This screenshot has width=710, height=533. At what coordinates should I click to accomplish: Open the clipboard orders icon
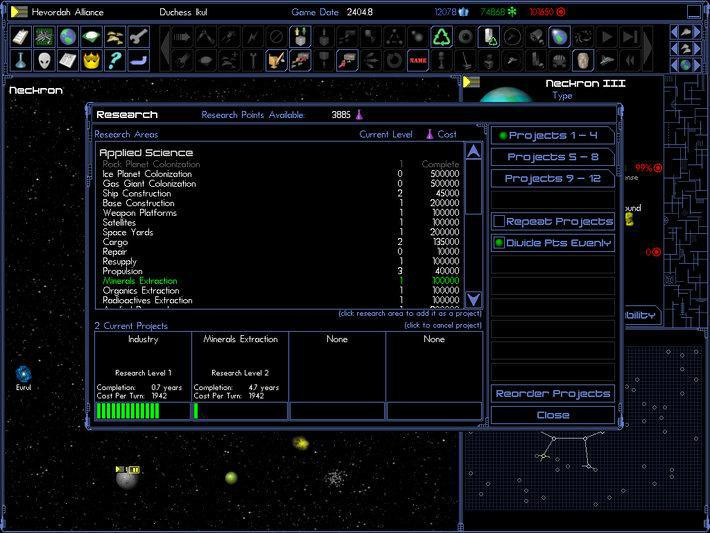(20, 37)
